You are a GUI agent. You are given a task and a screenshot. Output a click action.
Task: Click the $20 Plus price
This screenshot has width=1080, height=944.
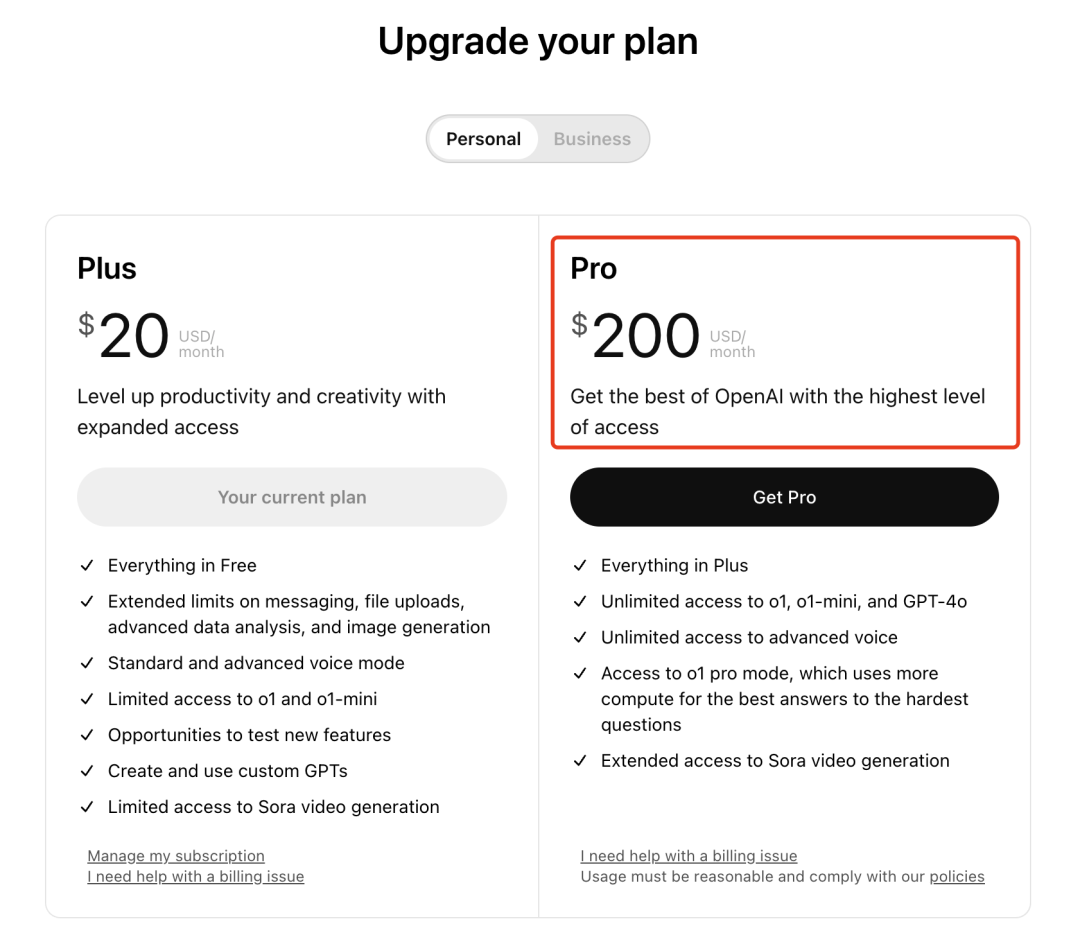125,335
